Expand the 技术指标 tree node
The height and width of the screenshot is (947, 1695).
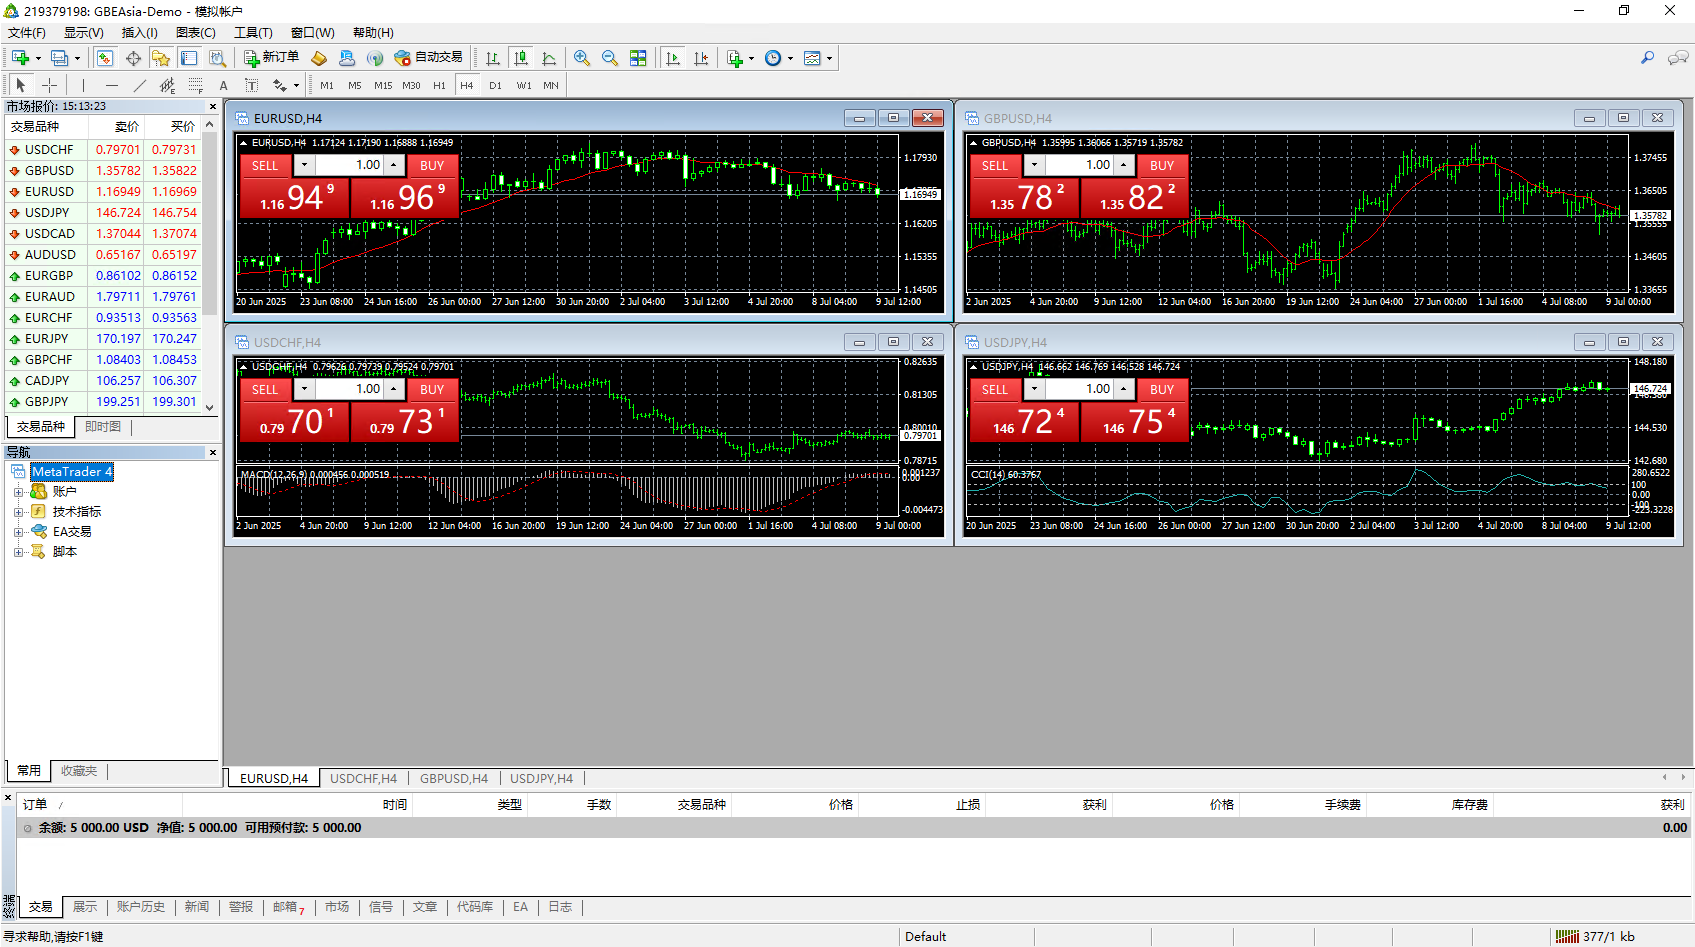(x=18, y=512)
